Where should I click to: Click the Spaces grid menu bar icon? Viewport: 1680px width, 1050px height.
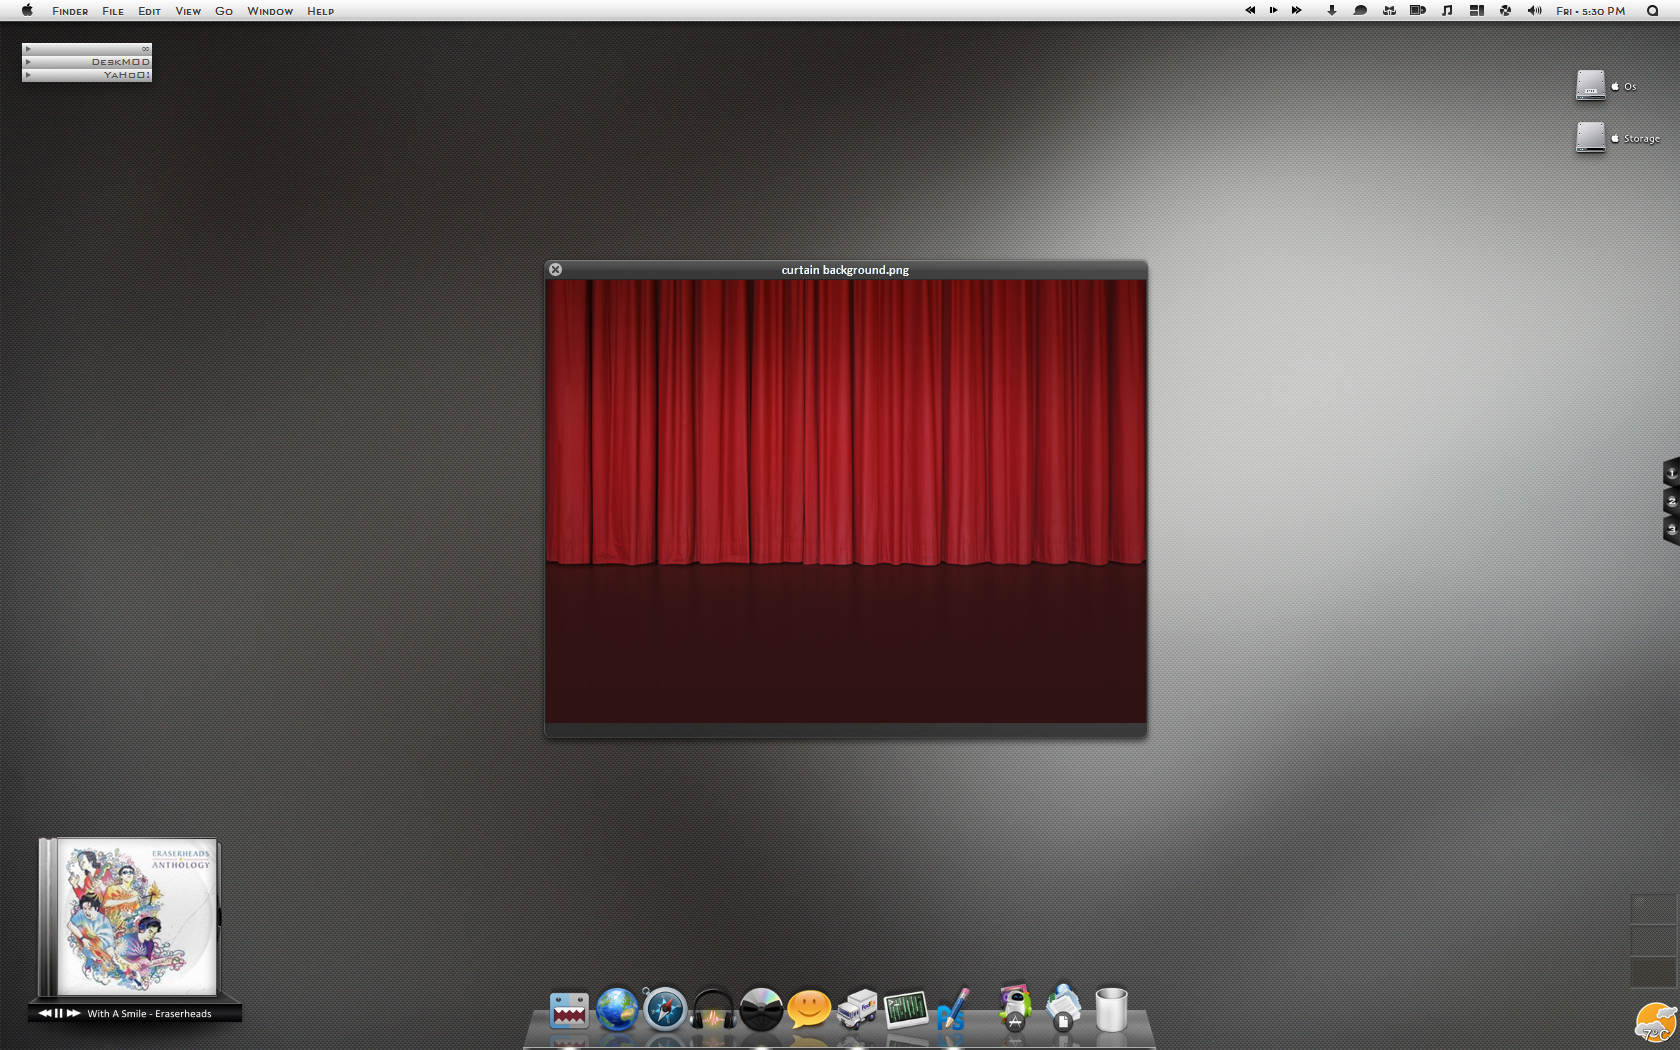pos(1476,10)
